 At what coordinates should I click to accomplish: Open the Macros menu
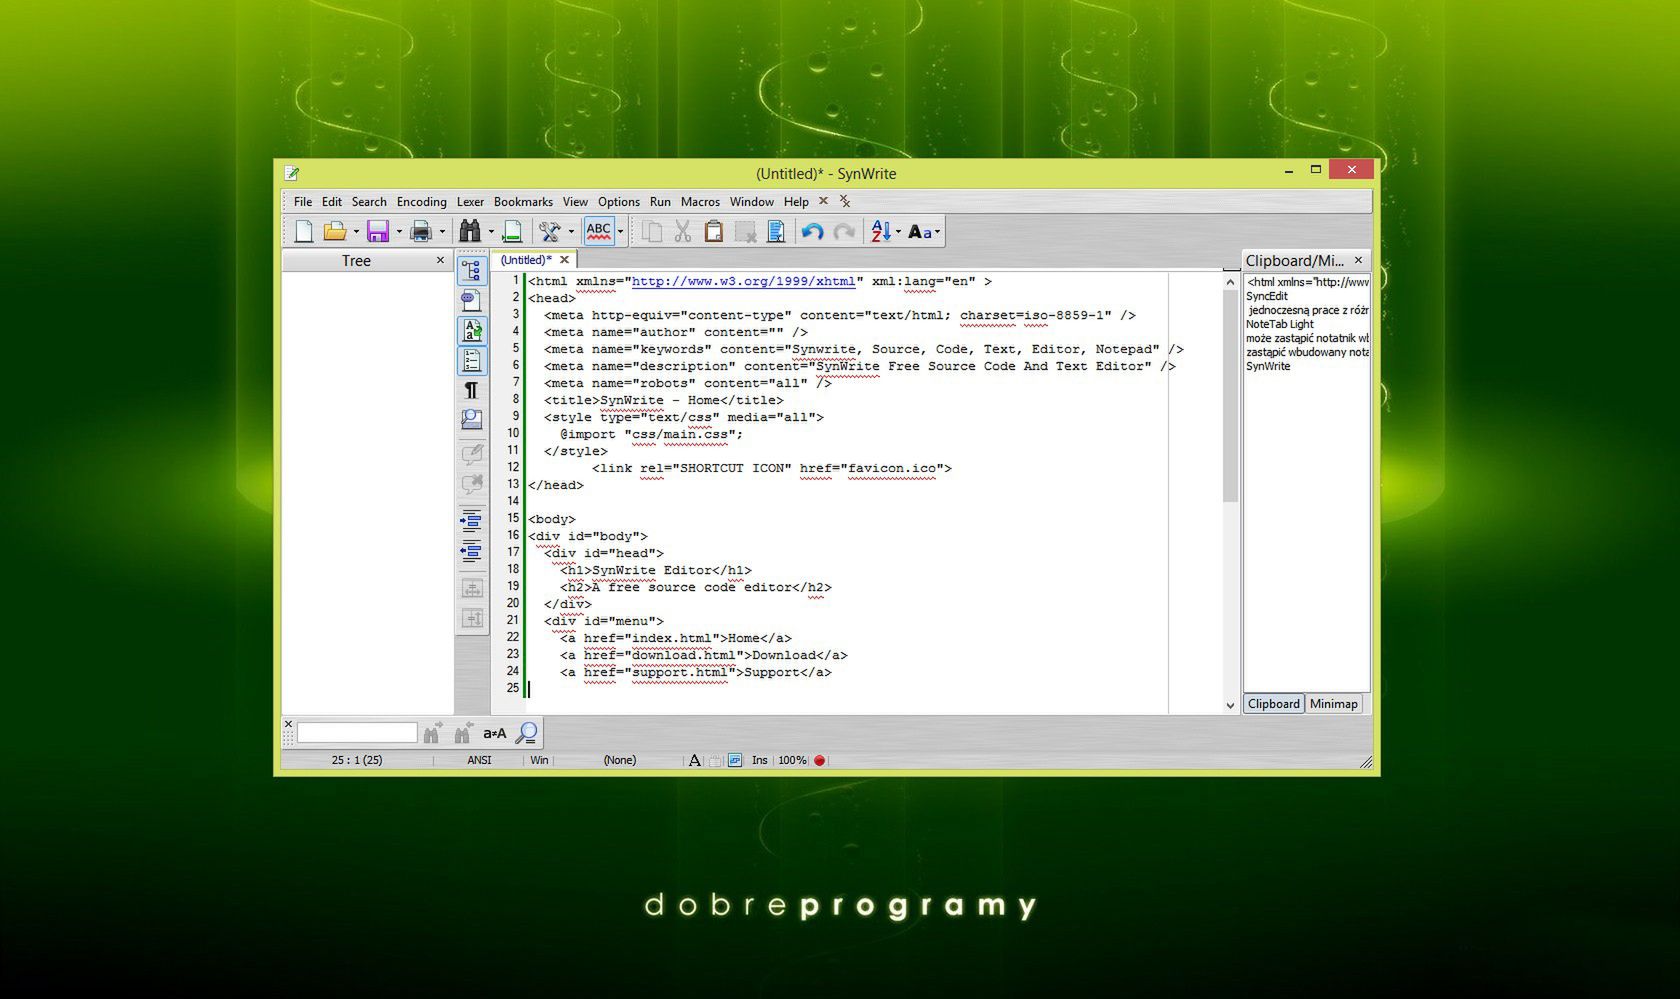[x=700, y=202]
